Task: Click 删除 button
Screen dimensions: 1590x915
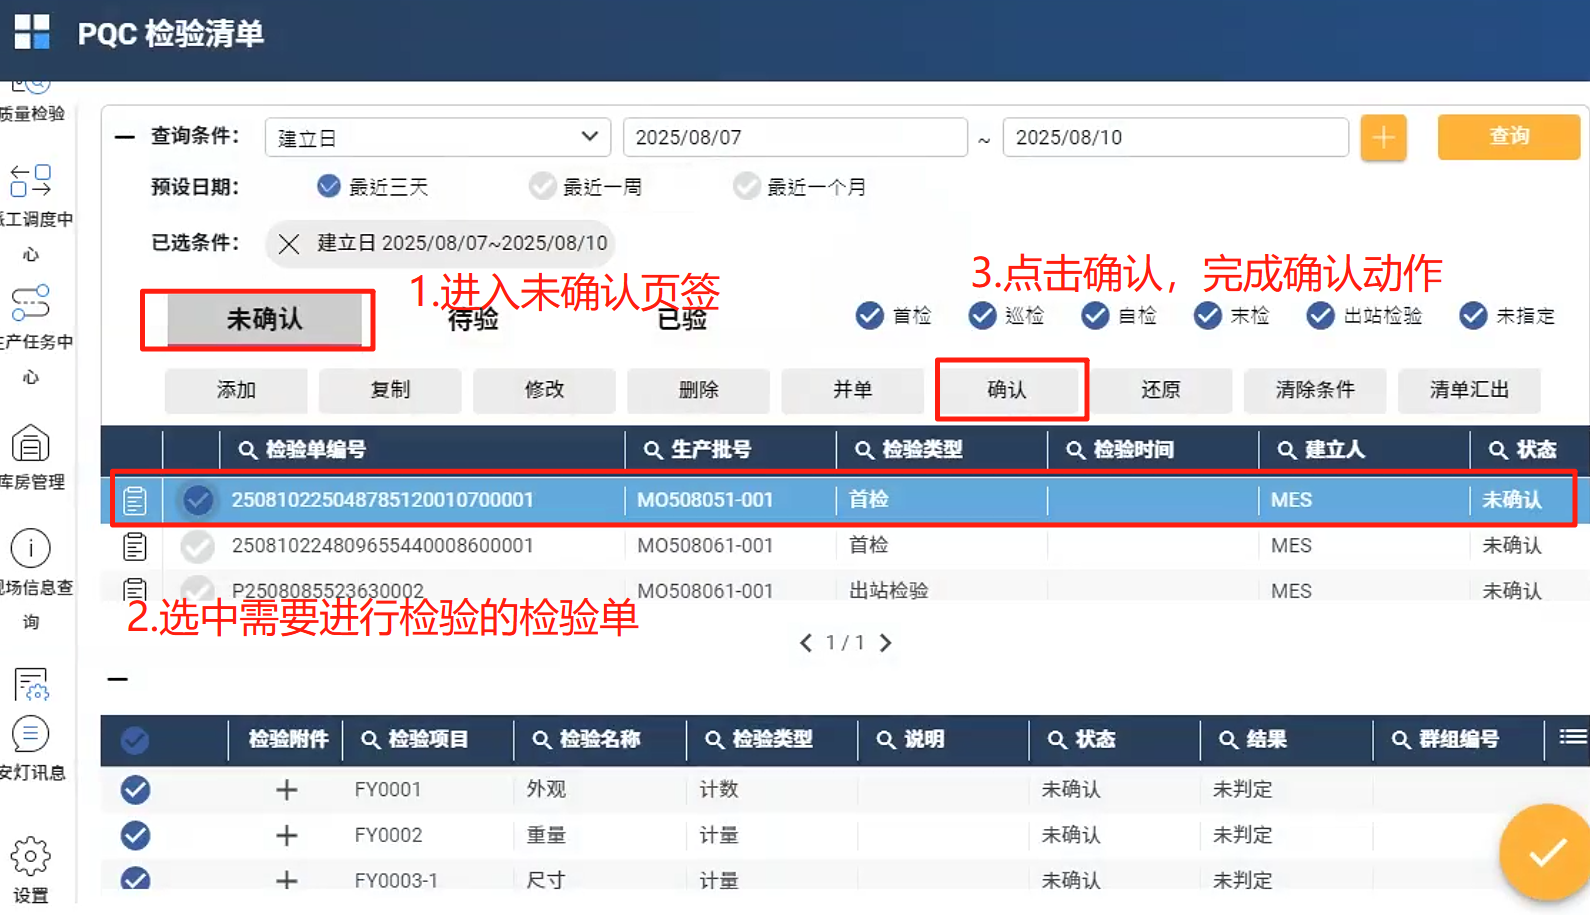Action: tap(698, 390)
